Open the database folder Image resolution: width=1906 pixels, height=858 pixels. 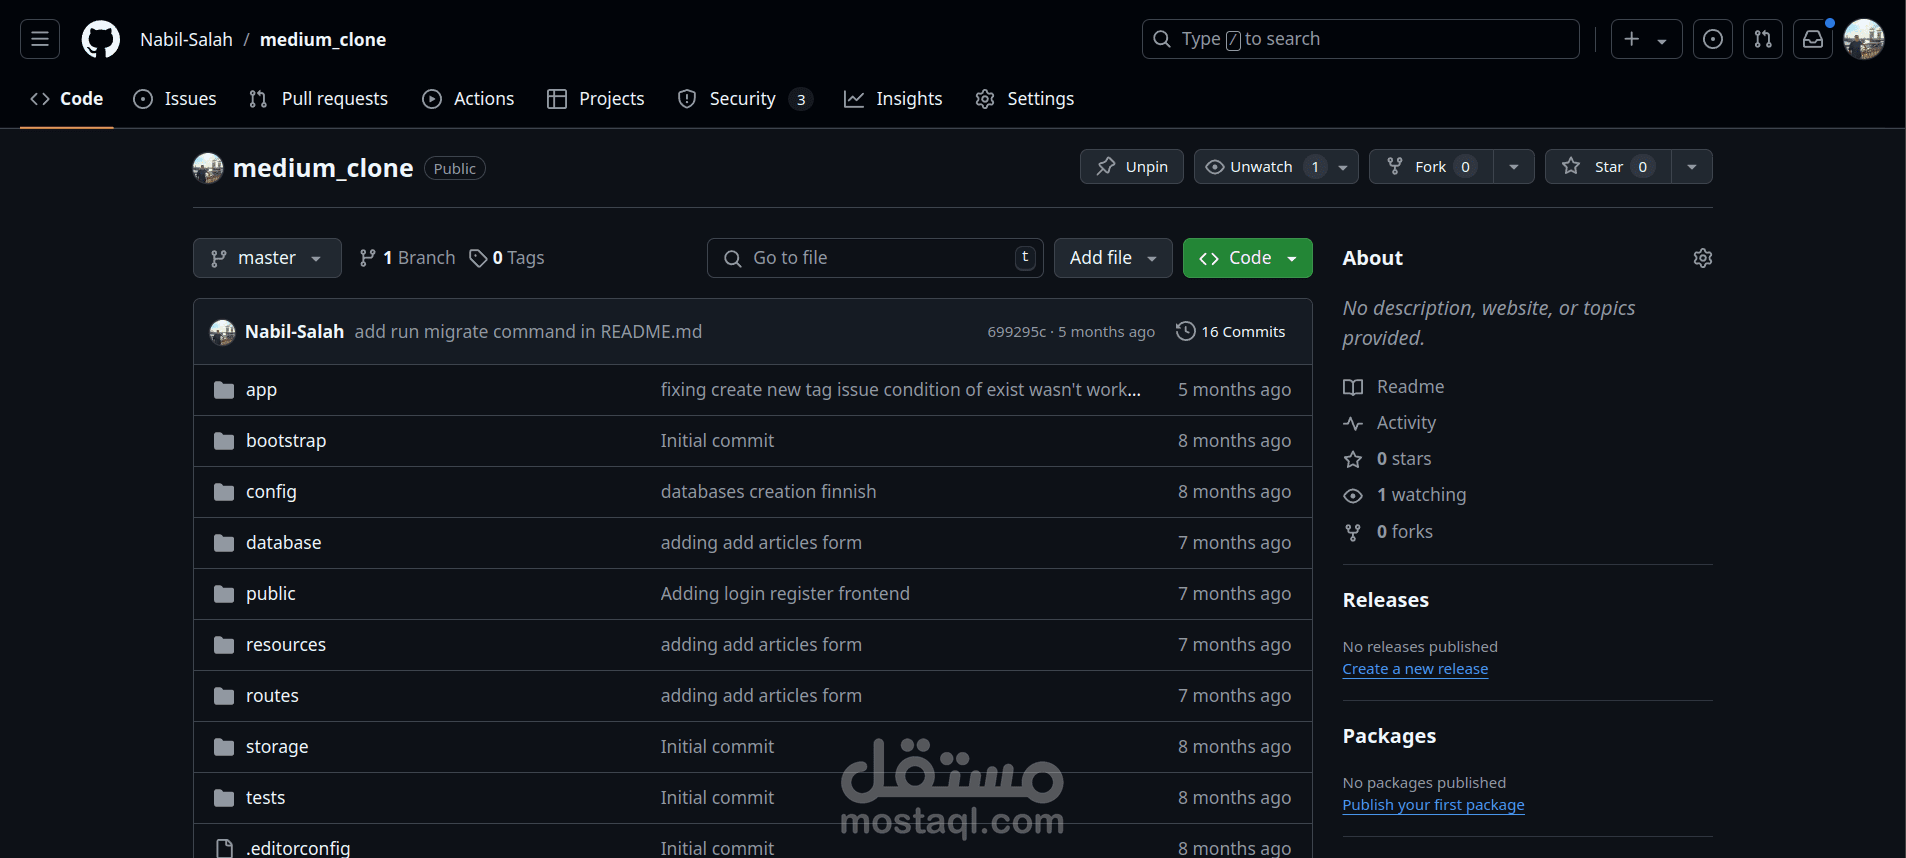click(284, 543)
